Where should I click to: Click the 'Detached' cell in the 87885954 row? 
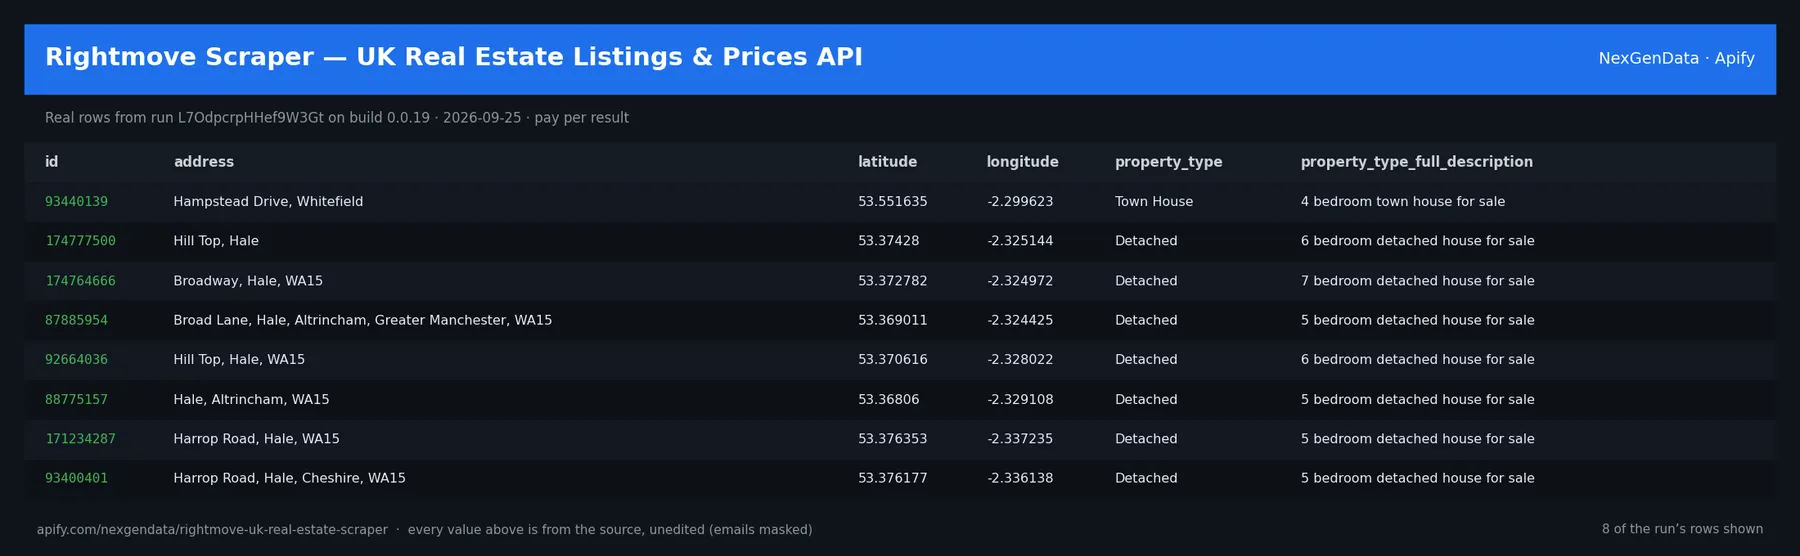pyautogui.click(x=1146, y=320)
